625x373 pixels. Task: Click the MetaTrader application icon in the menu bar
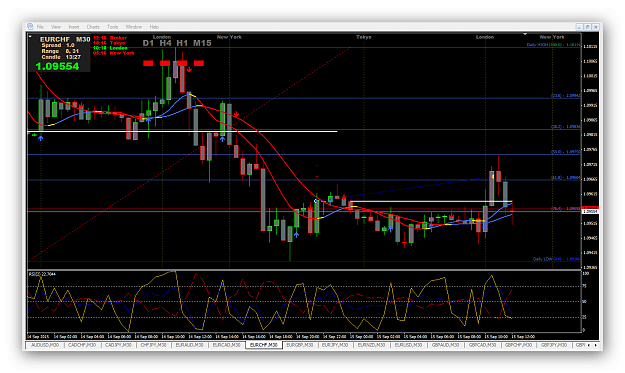(x=30, y=26)
